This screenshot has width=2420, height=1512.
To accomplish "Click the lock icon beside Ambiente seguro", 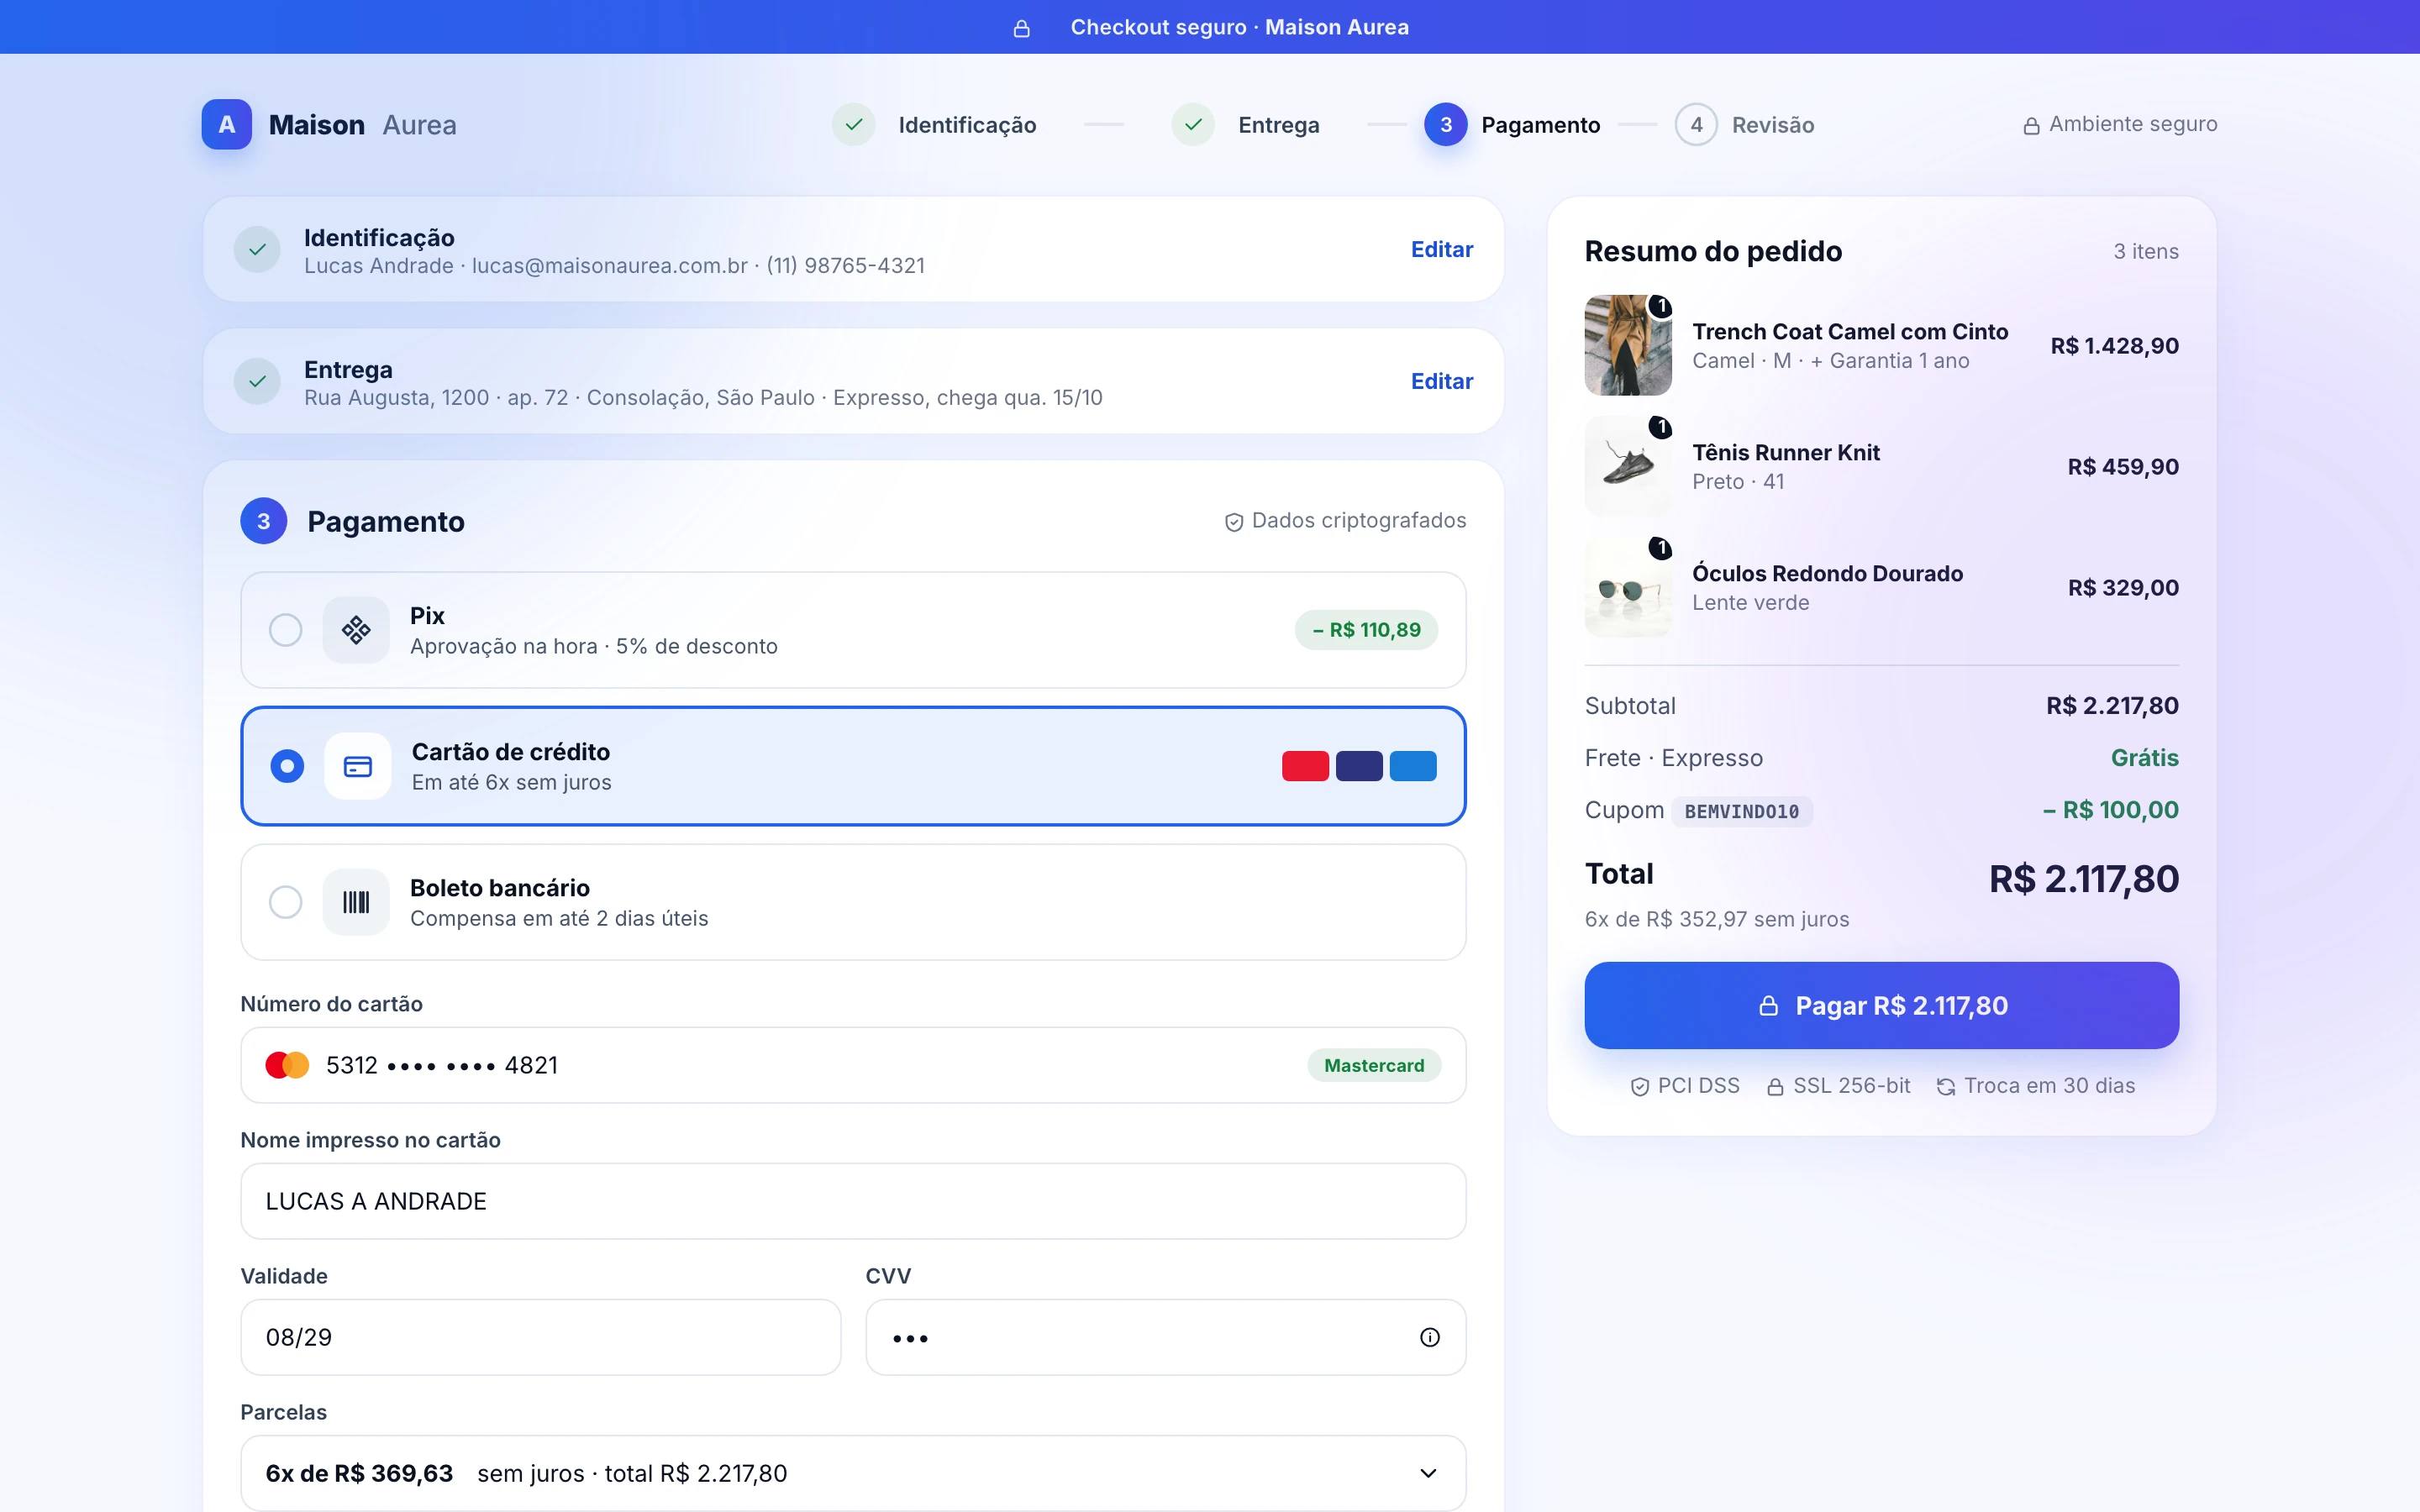I will pos(2031,126).
